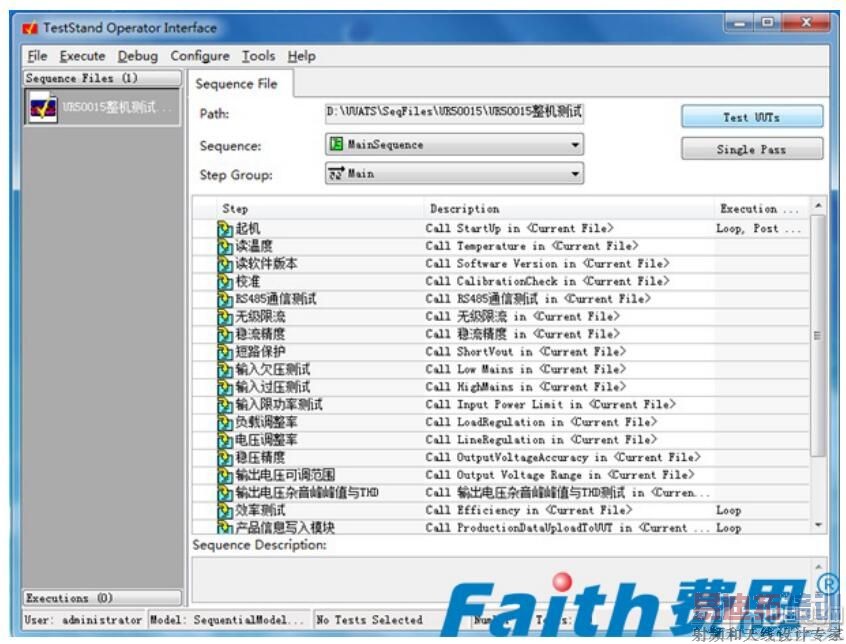Image resolution: width=846 pixels, height=644 pixels.
Task: Select 'Call OutputVoltageAccuracy' description cell
Action: [563, 457]
